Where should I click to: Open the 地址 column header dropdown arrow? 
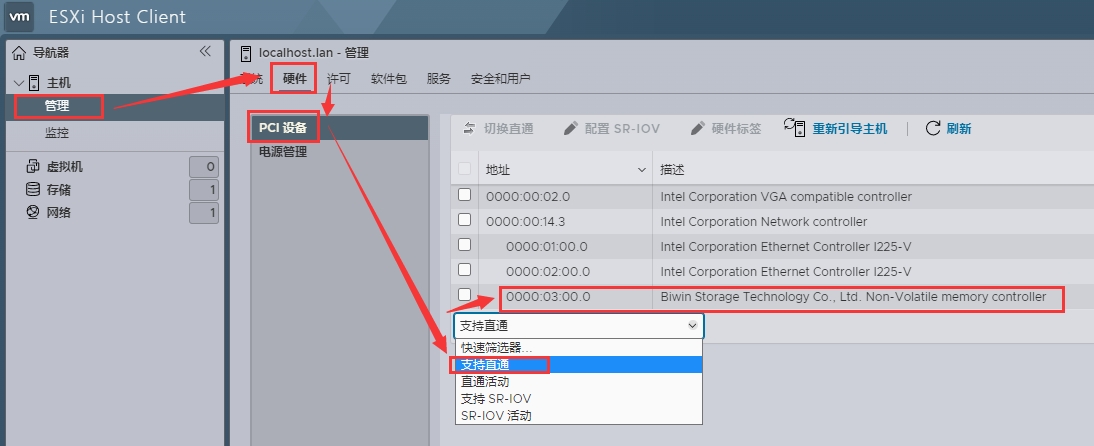tap(642, 170)
